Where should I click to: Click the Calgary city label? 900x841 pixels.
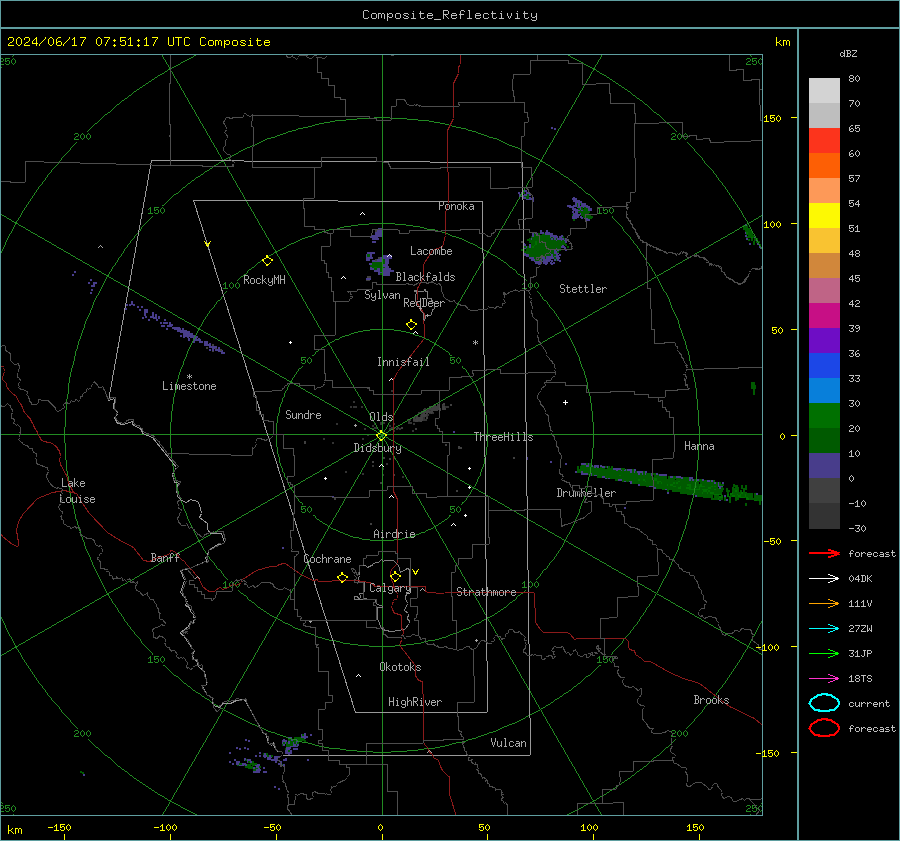coord(390,588)
